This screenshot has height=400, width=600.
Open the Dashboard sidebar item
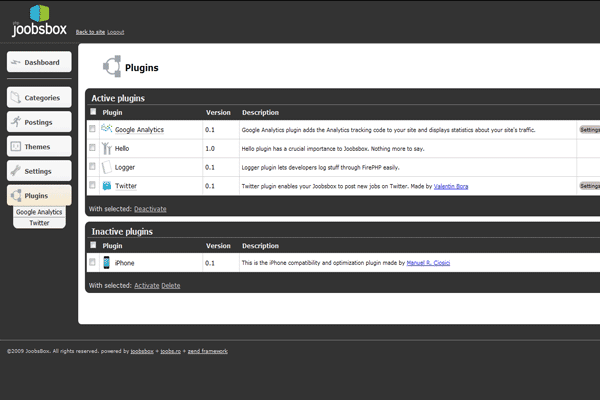pos(39,62)
